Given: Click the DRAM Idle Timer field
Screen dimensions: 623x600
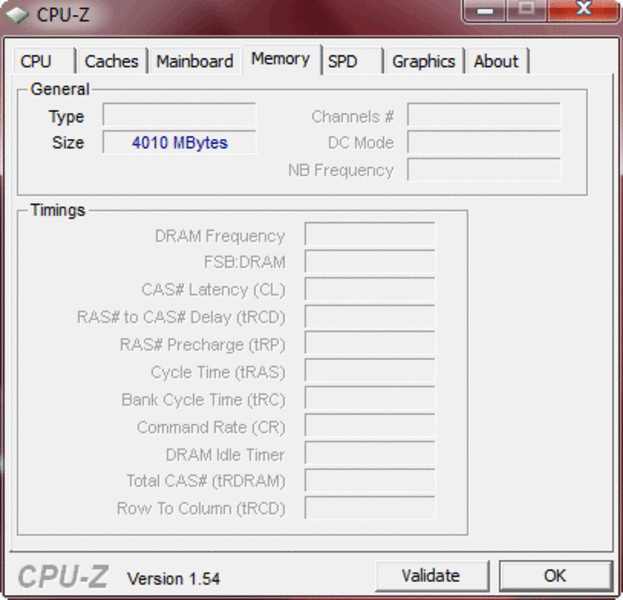Looking at the screenshot, I should (370, 454).
